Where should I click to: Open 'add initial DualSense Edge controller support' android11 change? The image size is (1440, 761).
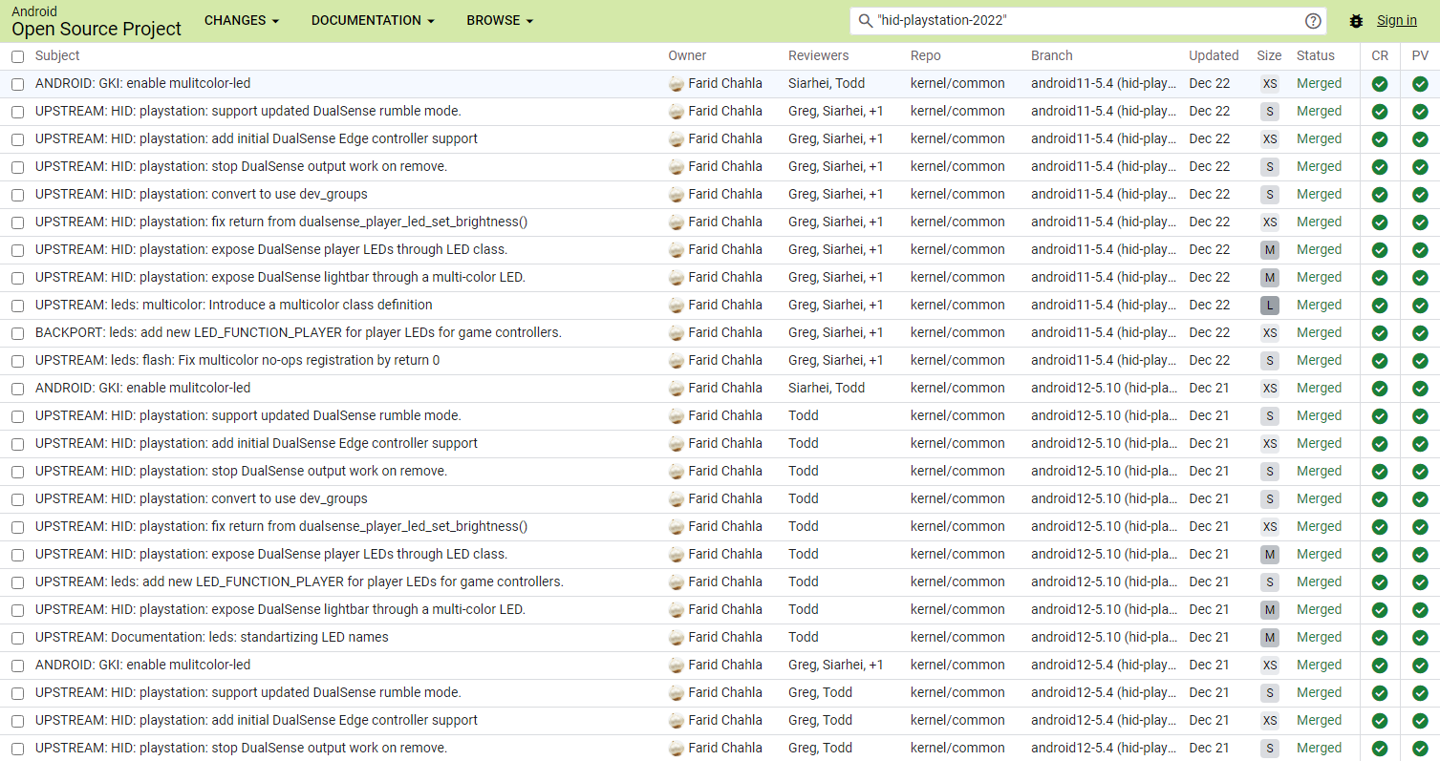(x=256, y=139)
